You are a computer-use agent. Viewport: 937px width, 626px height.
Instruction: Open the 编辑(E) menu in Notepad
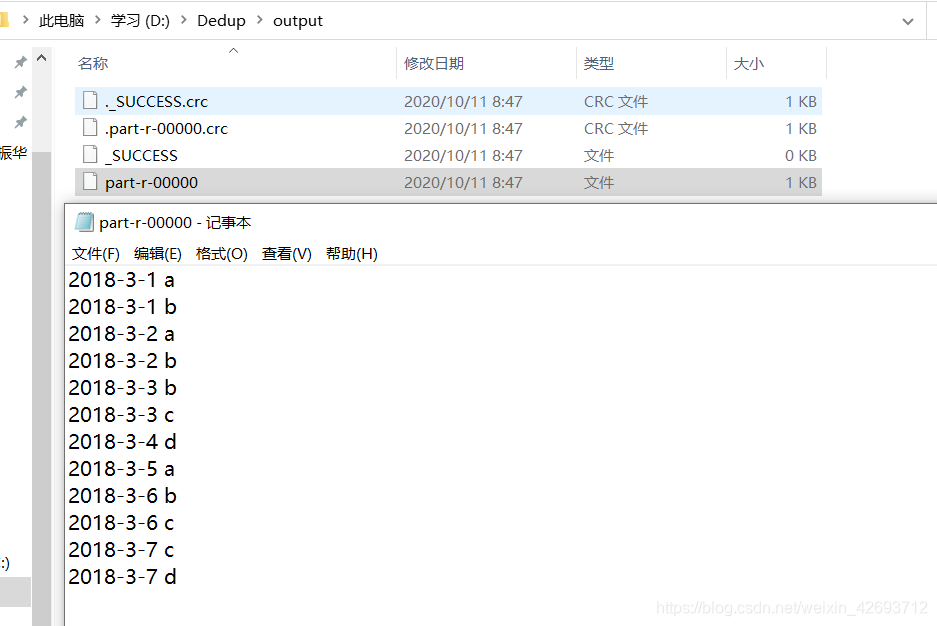pos(158,254)
